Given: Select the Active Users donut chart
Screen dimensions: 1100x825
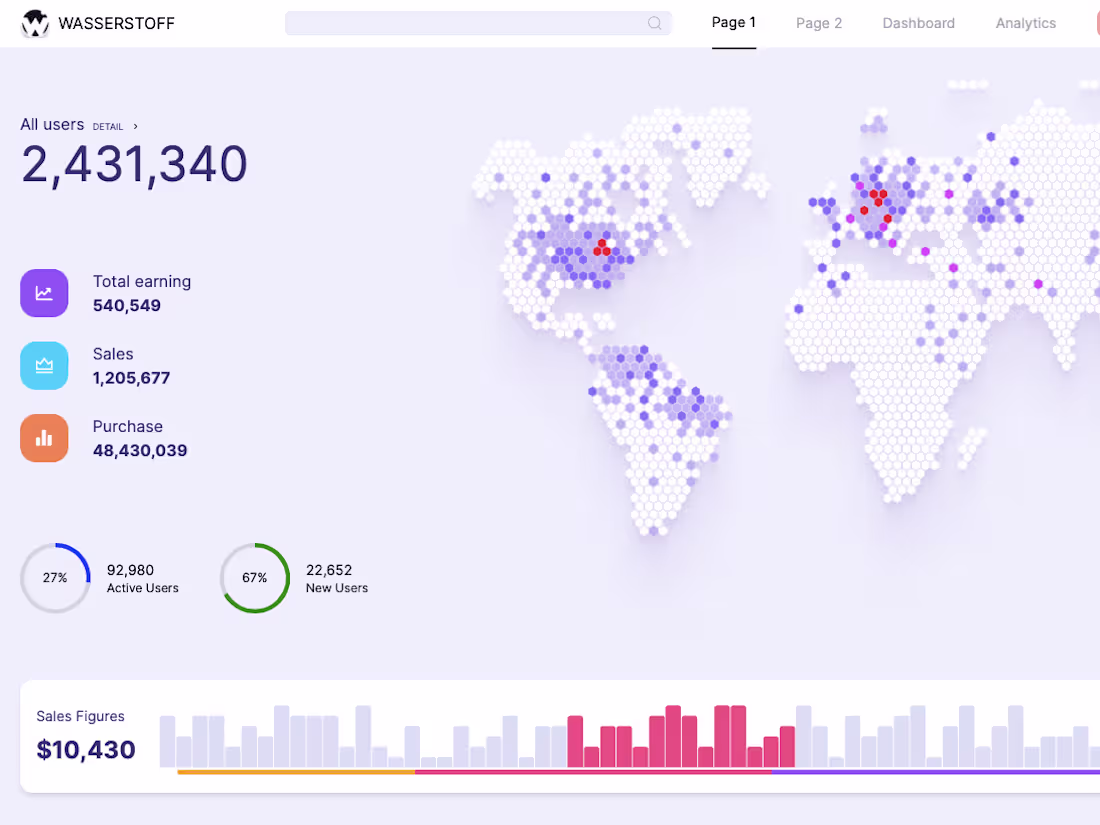Looking at the screenshot, I should tap(55, 578).
